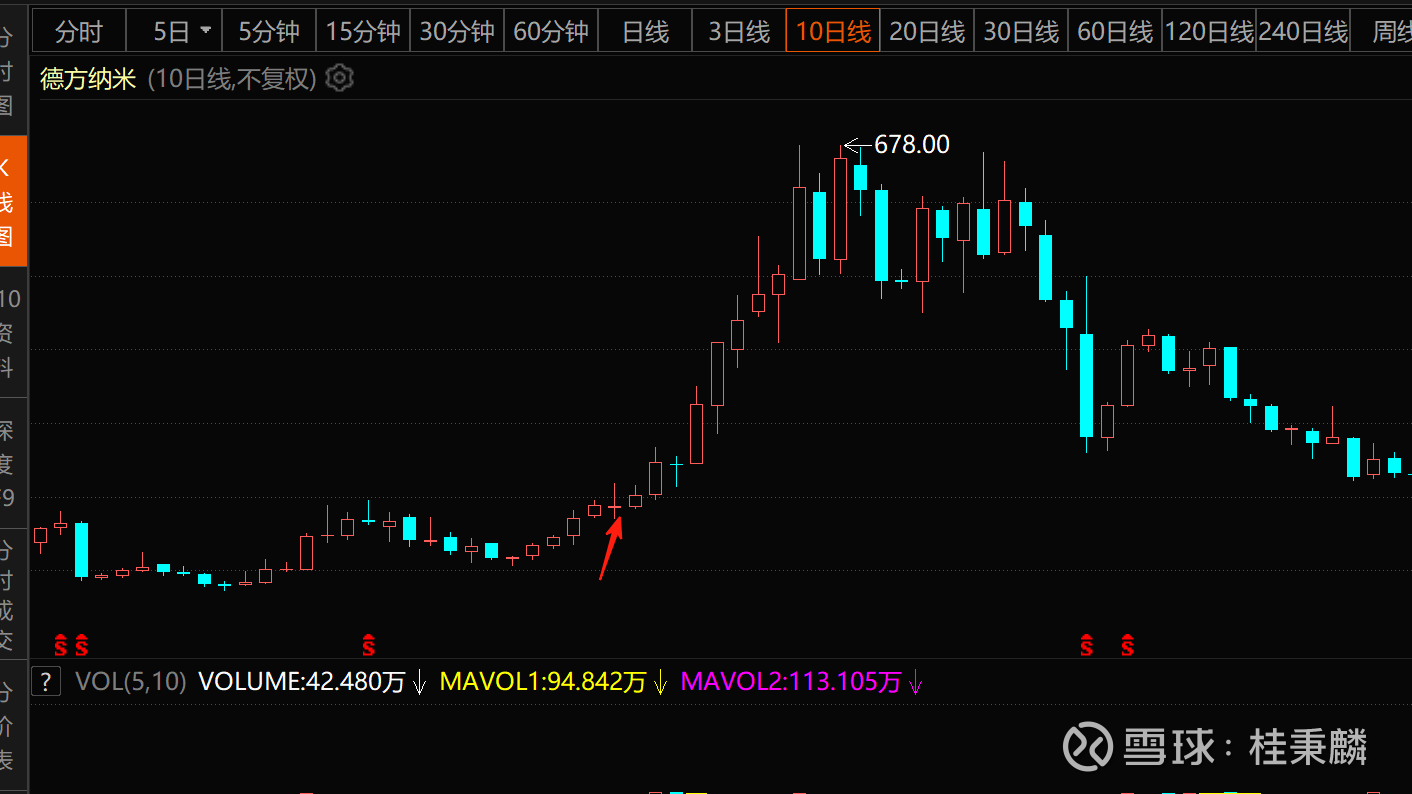Open the 60日线 chart tab
The image size is (1412, 794).
click(x=1115, y=31)
